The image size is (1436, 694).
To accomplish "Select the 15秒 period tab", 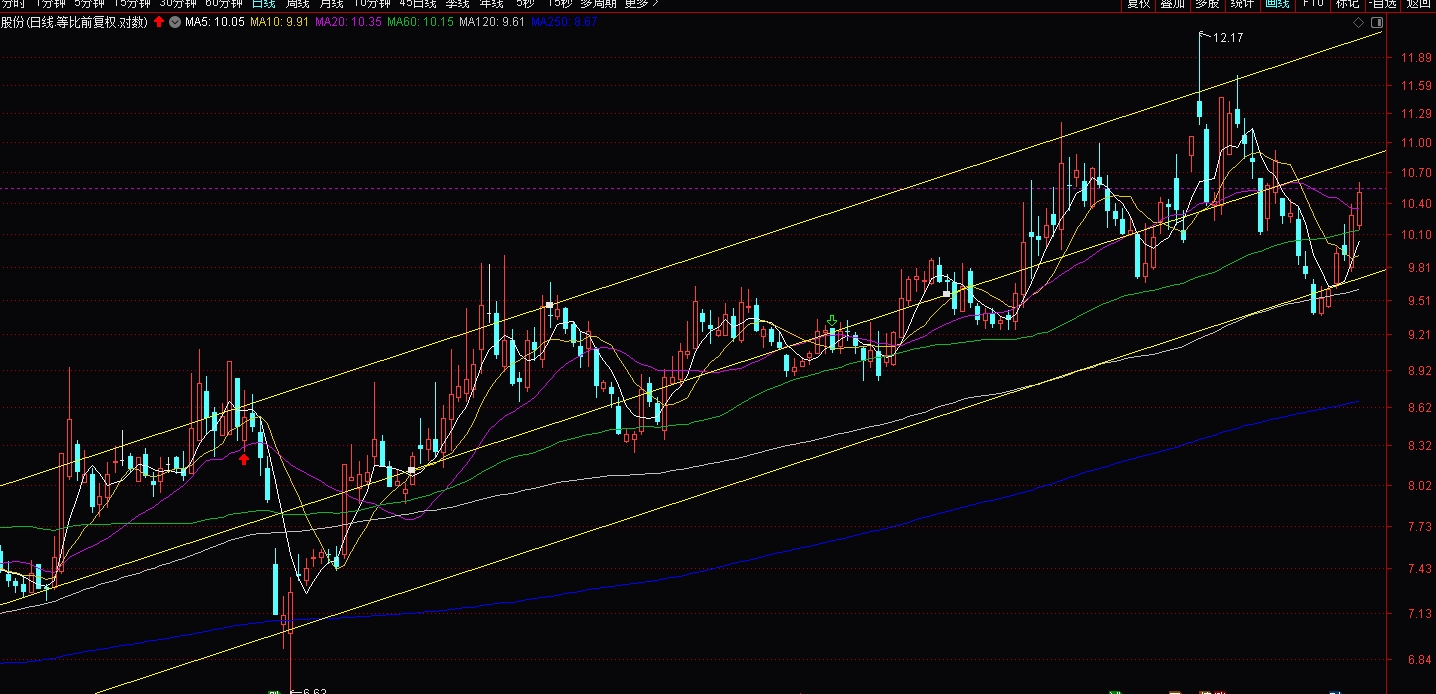I will pos(559,4).
